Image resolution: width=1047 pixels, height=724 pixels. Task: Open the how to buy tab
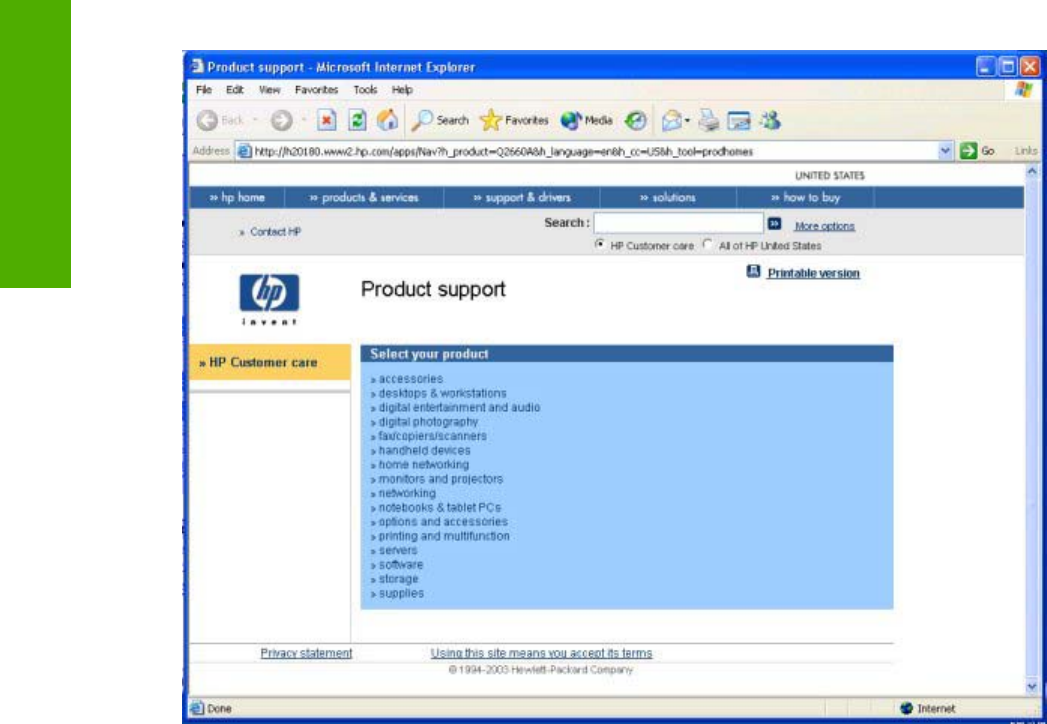click(805, 198)
